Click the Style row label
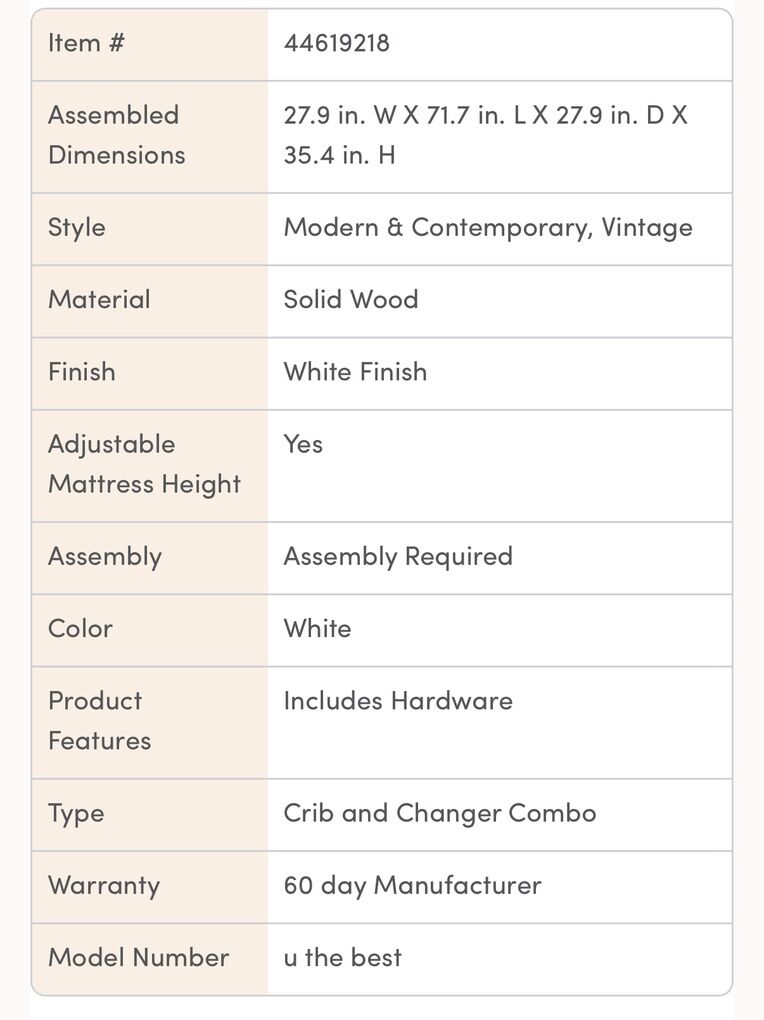Image resolution: width=764 pixels, height=1020 pixels. [76, 227]
